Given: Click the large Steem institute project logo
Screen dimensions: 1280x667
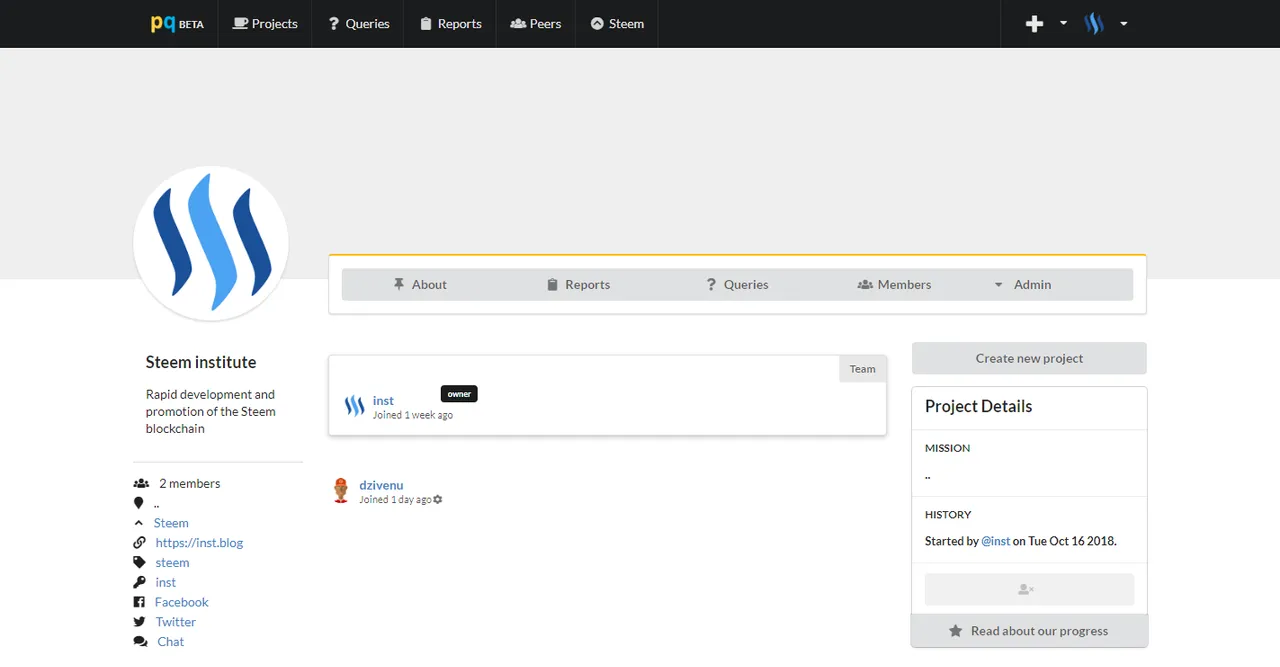Looking at the screenshot, I should pyautogui.click(x=211, y=243).
